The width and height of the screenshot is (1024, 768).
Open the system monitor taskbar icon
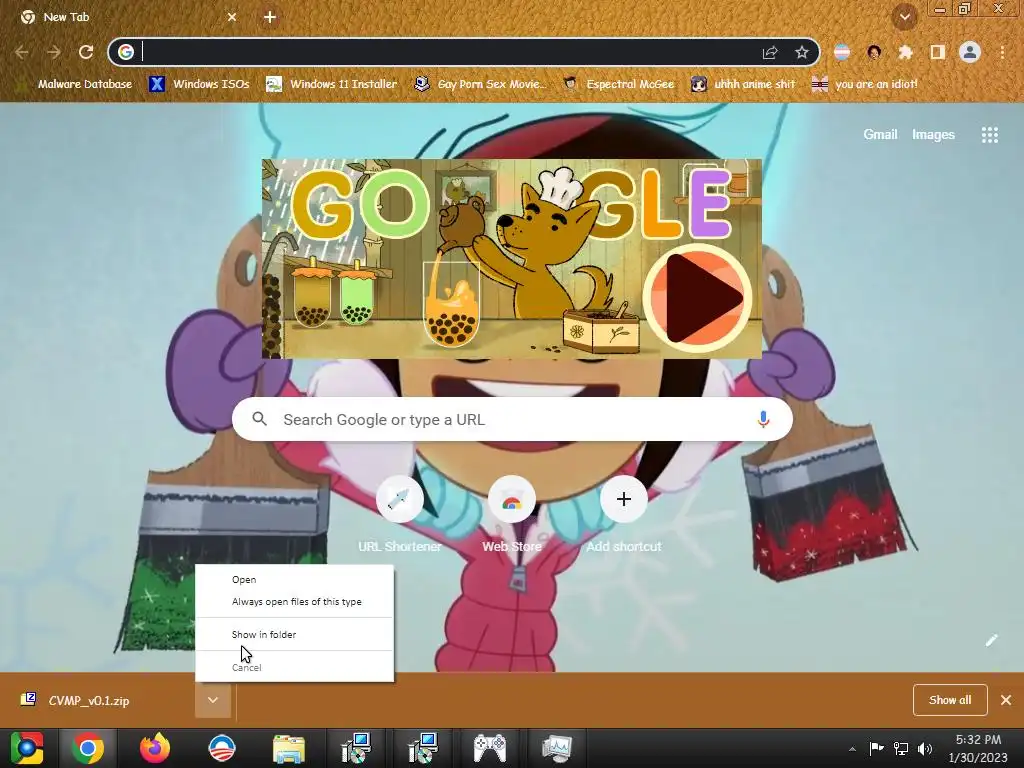point(556,748)
